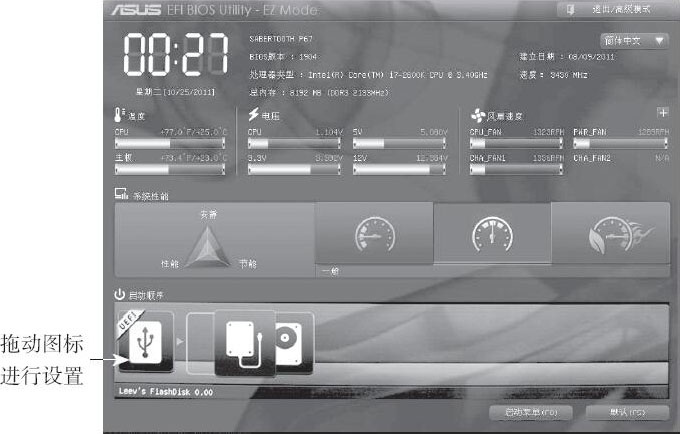Click the lightning bolt voltage icon

coord(254,114)
